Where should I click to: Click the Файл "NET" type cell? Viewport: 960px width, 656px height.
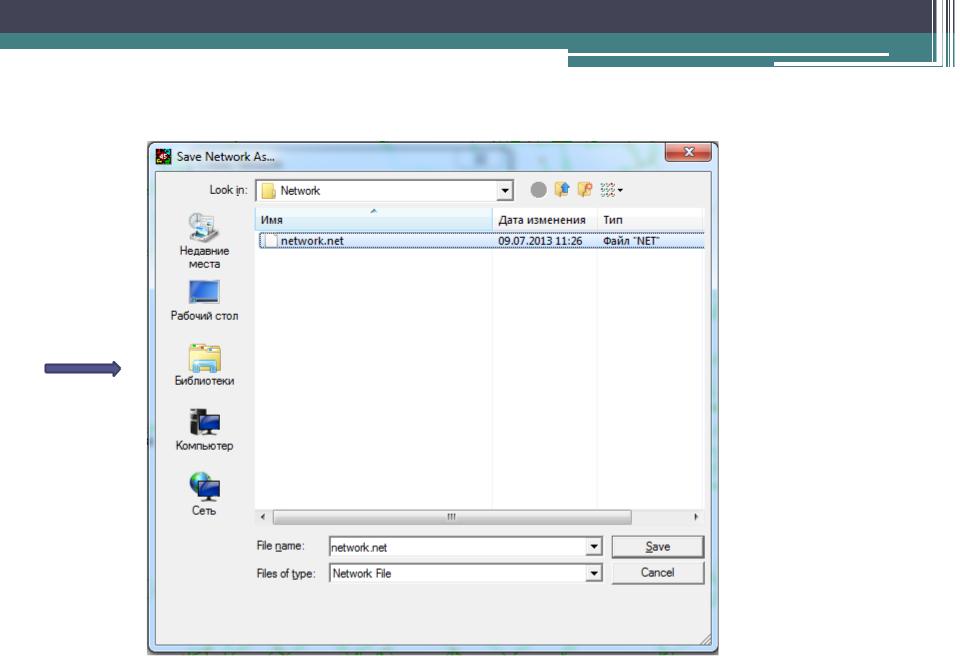coord(631,241)
